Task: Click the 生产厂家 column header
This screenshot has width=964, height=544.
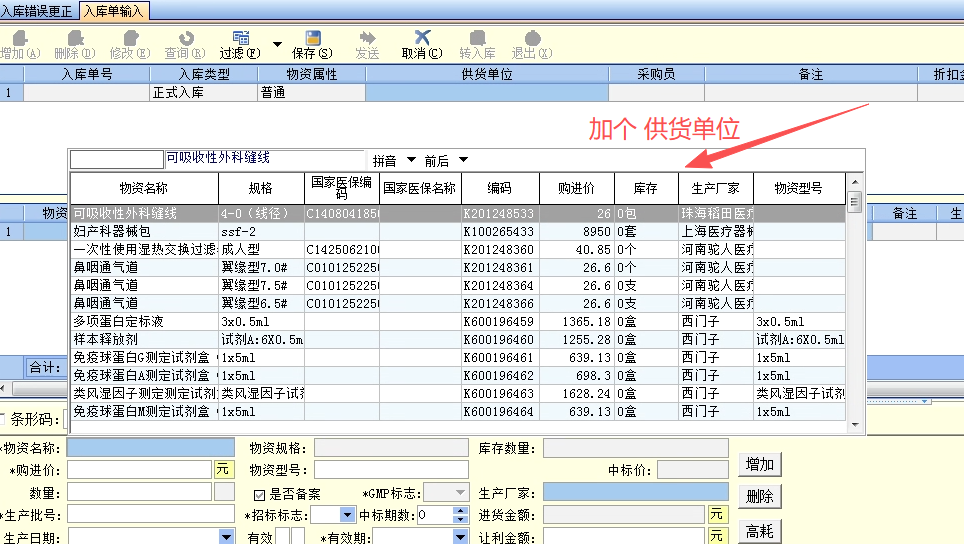Action: (x=716, y=188)
